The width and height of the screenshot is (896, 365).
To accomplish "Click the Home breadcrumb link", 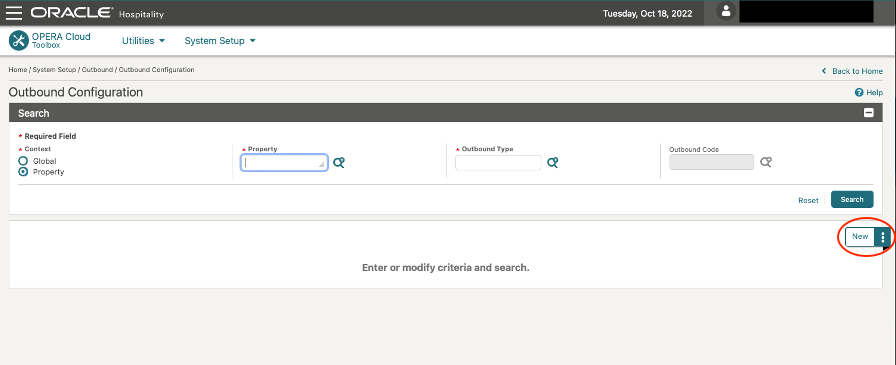I will point(18,70).
